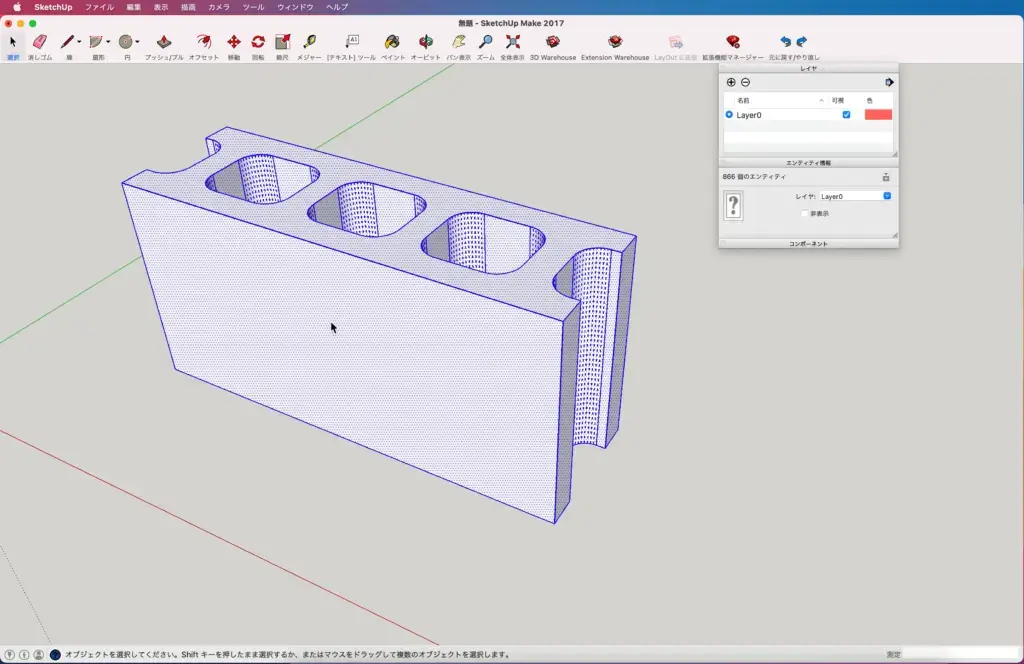Collapse the レイヤ panel header
This screenshot has height=664, width=1024.
[808, 68]
